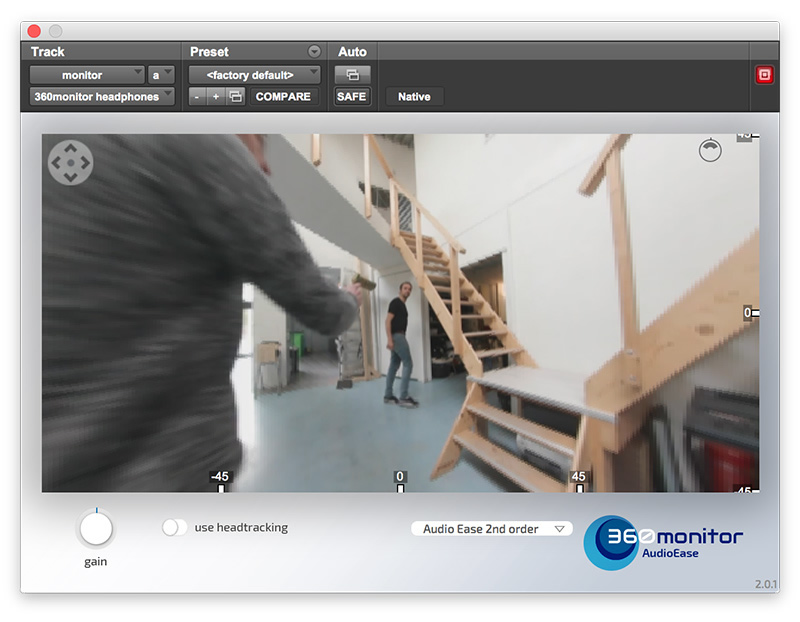
Task: Click the Native button
Action: pos(414,96)
